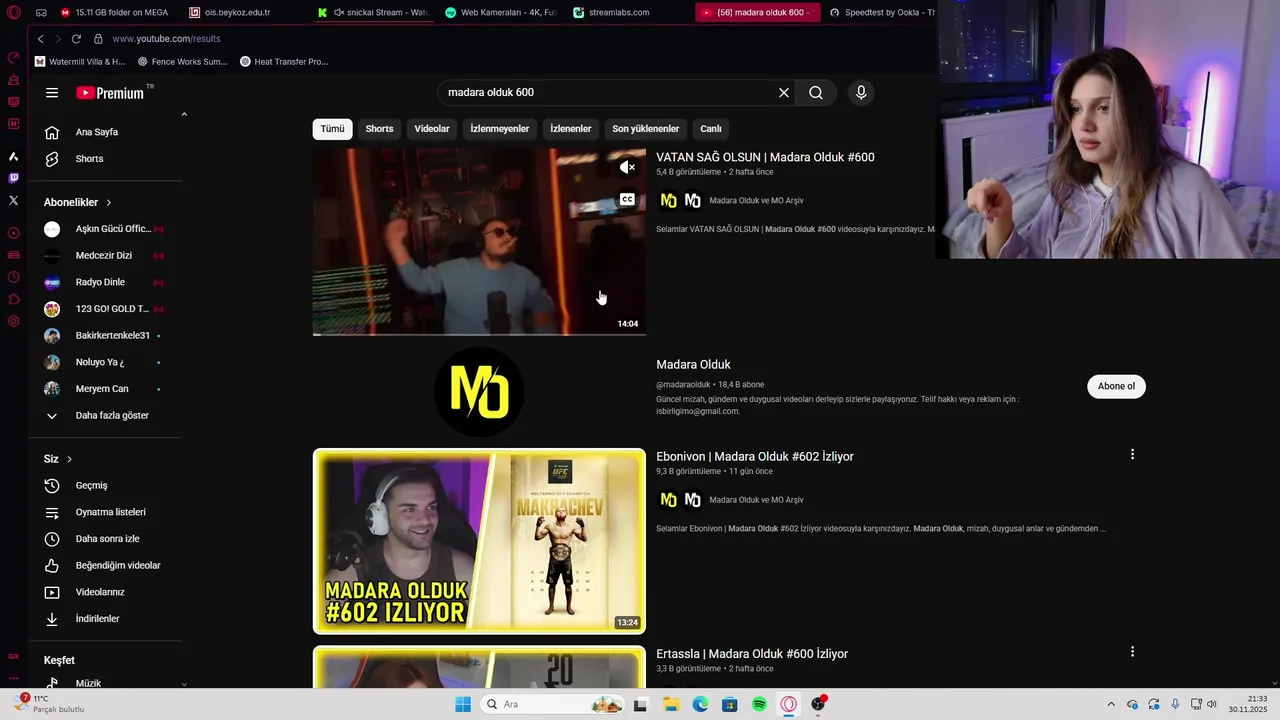Select the Tümü filter chip
1280x720 pixels.
[332, 129]
